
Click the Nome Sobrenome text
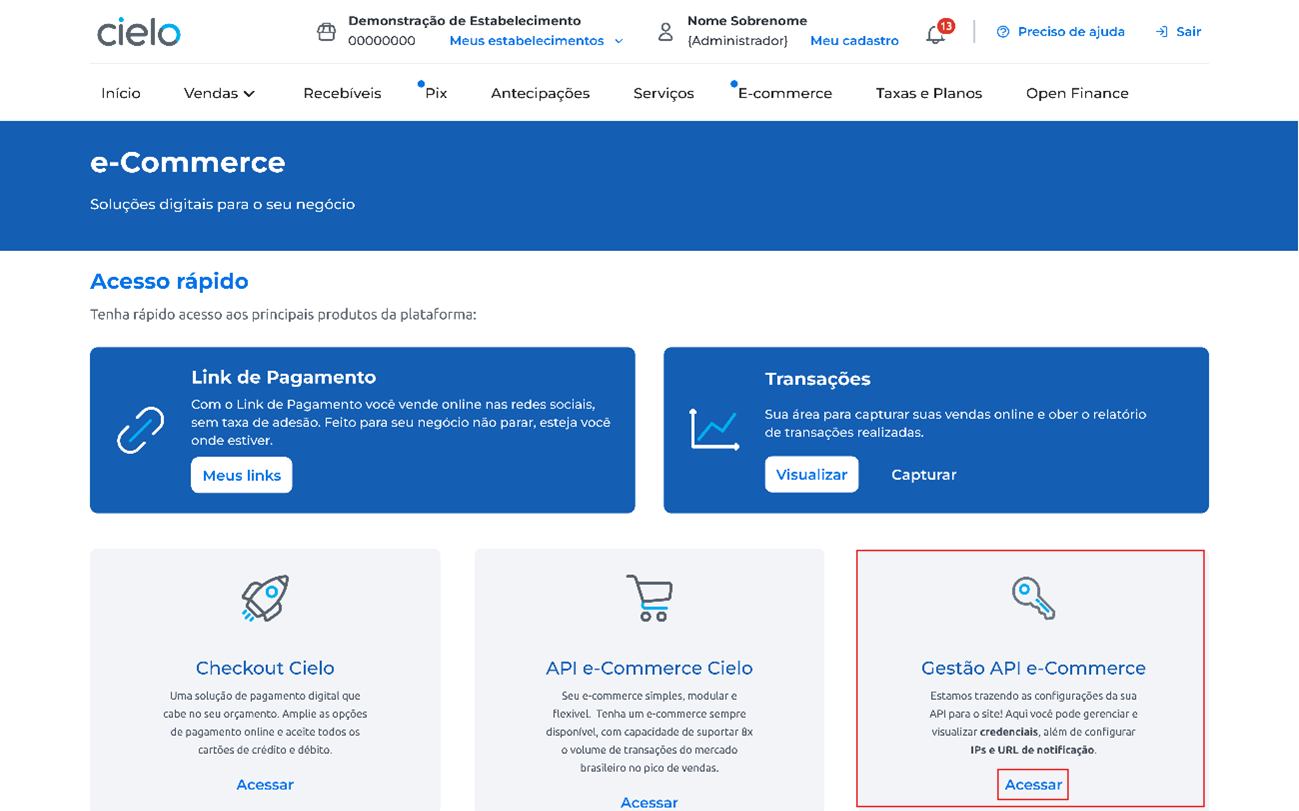[x=747, y=21]
